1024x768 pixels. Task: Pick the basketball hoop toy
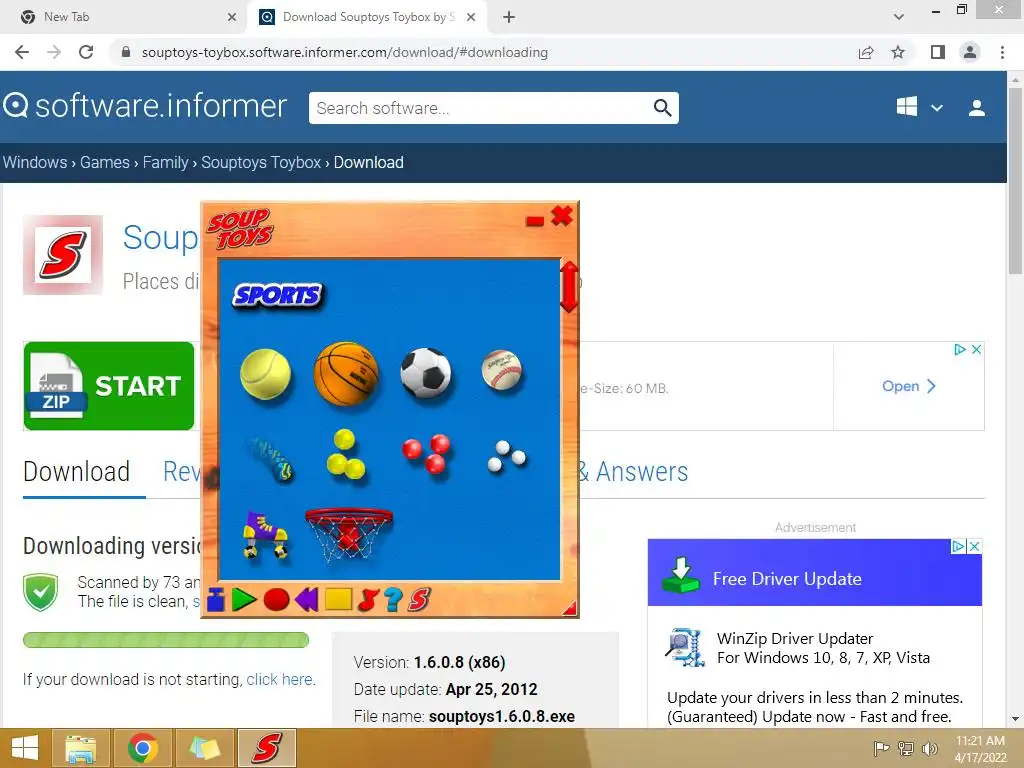(349, 534)
